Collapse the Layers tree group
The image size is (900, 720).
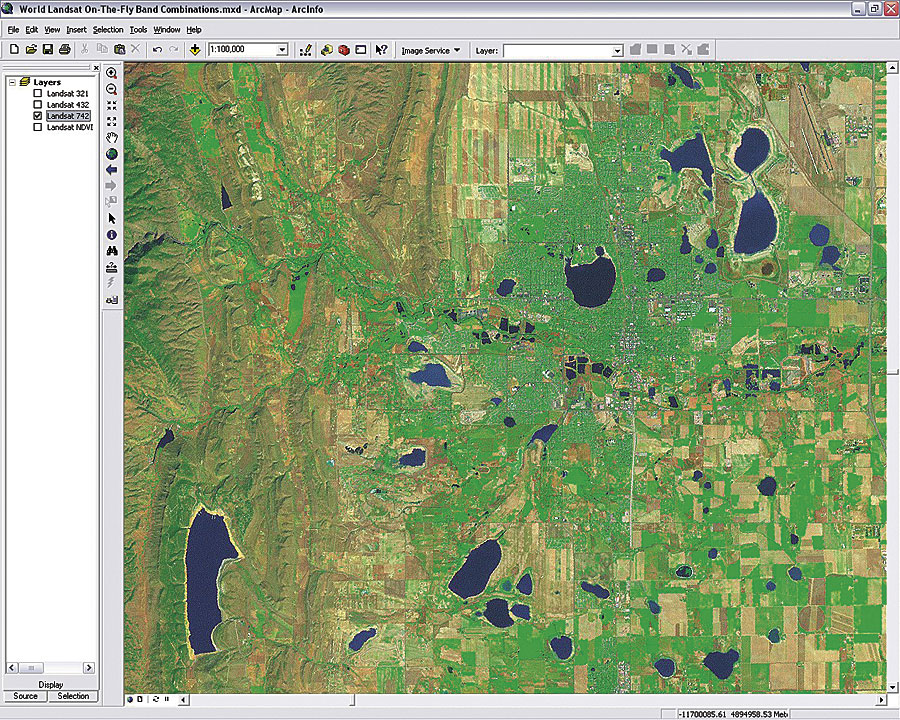(x=12, y=82)
